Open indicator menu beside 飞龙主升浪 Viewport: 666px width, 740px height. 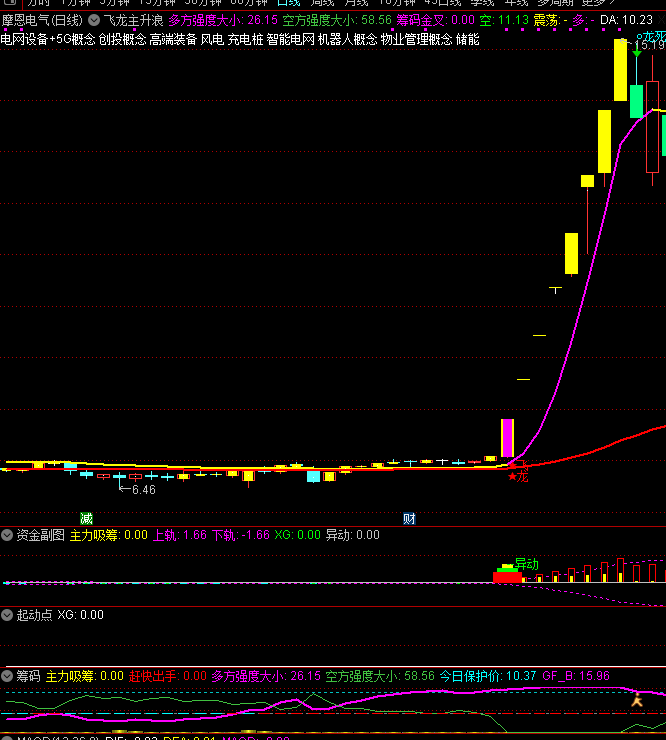coord(94,20)
